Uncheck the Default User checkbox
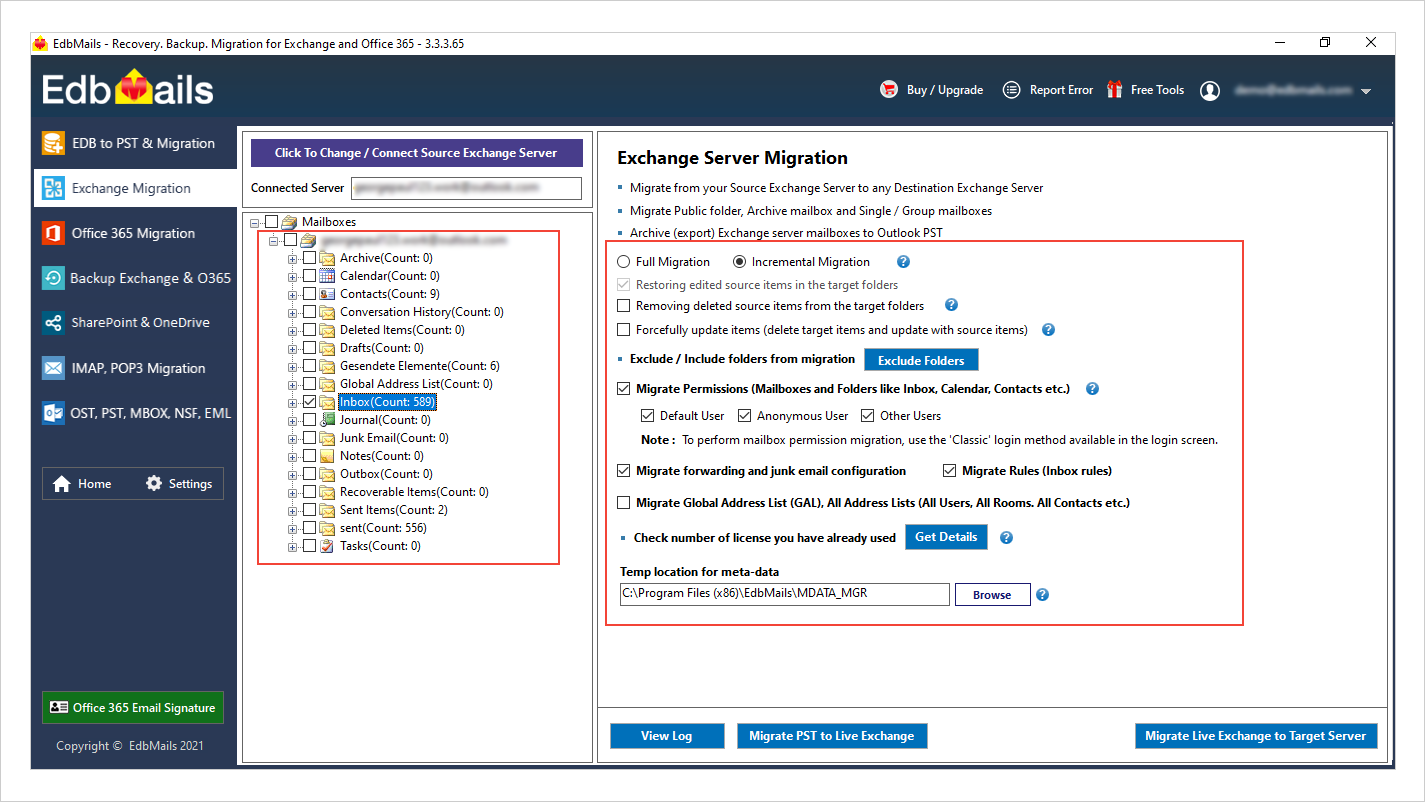Image resolution: width=1425 pixels, height=802 pixels. pos(647,415)
